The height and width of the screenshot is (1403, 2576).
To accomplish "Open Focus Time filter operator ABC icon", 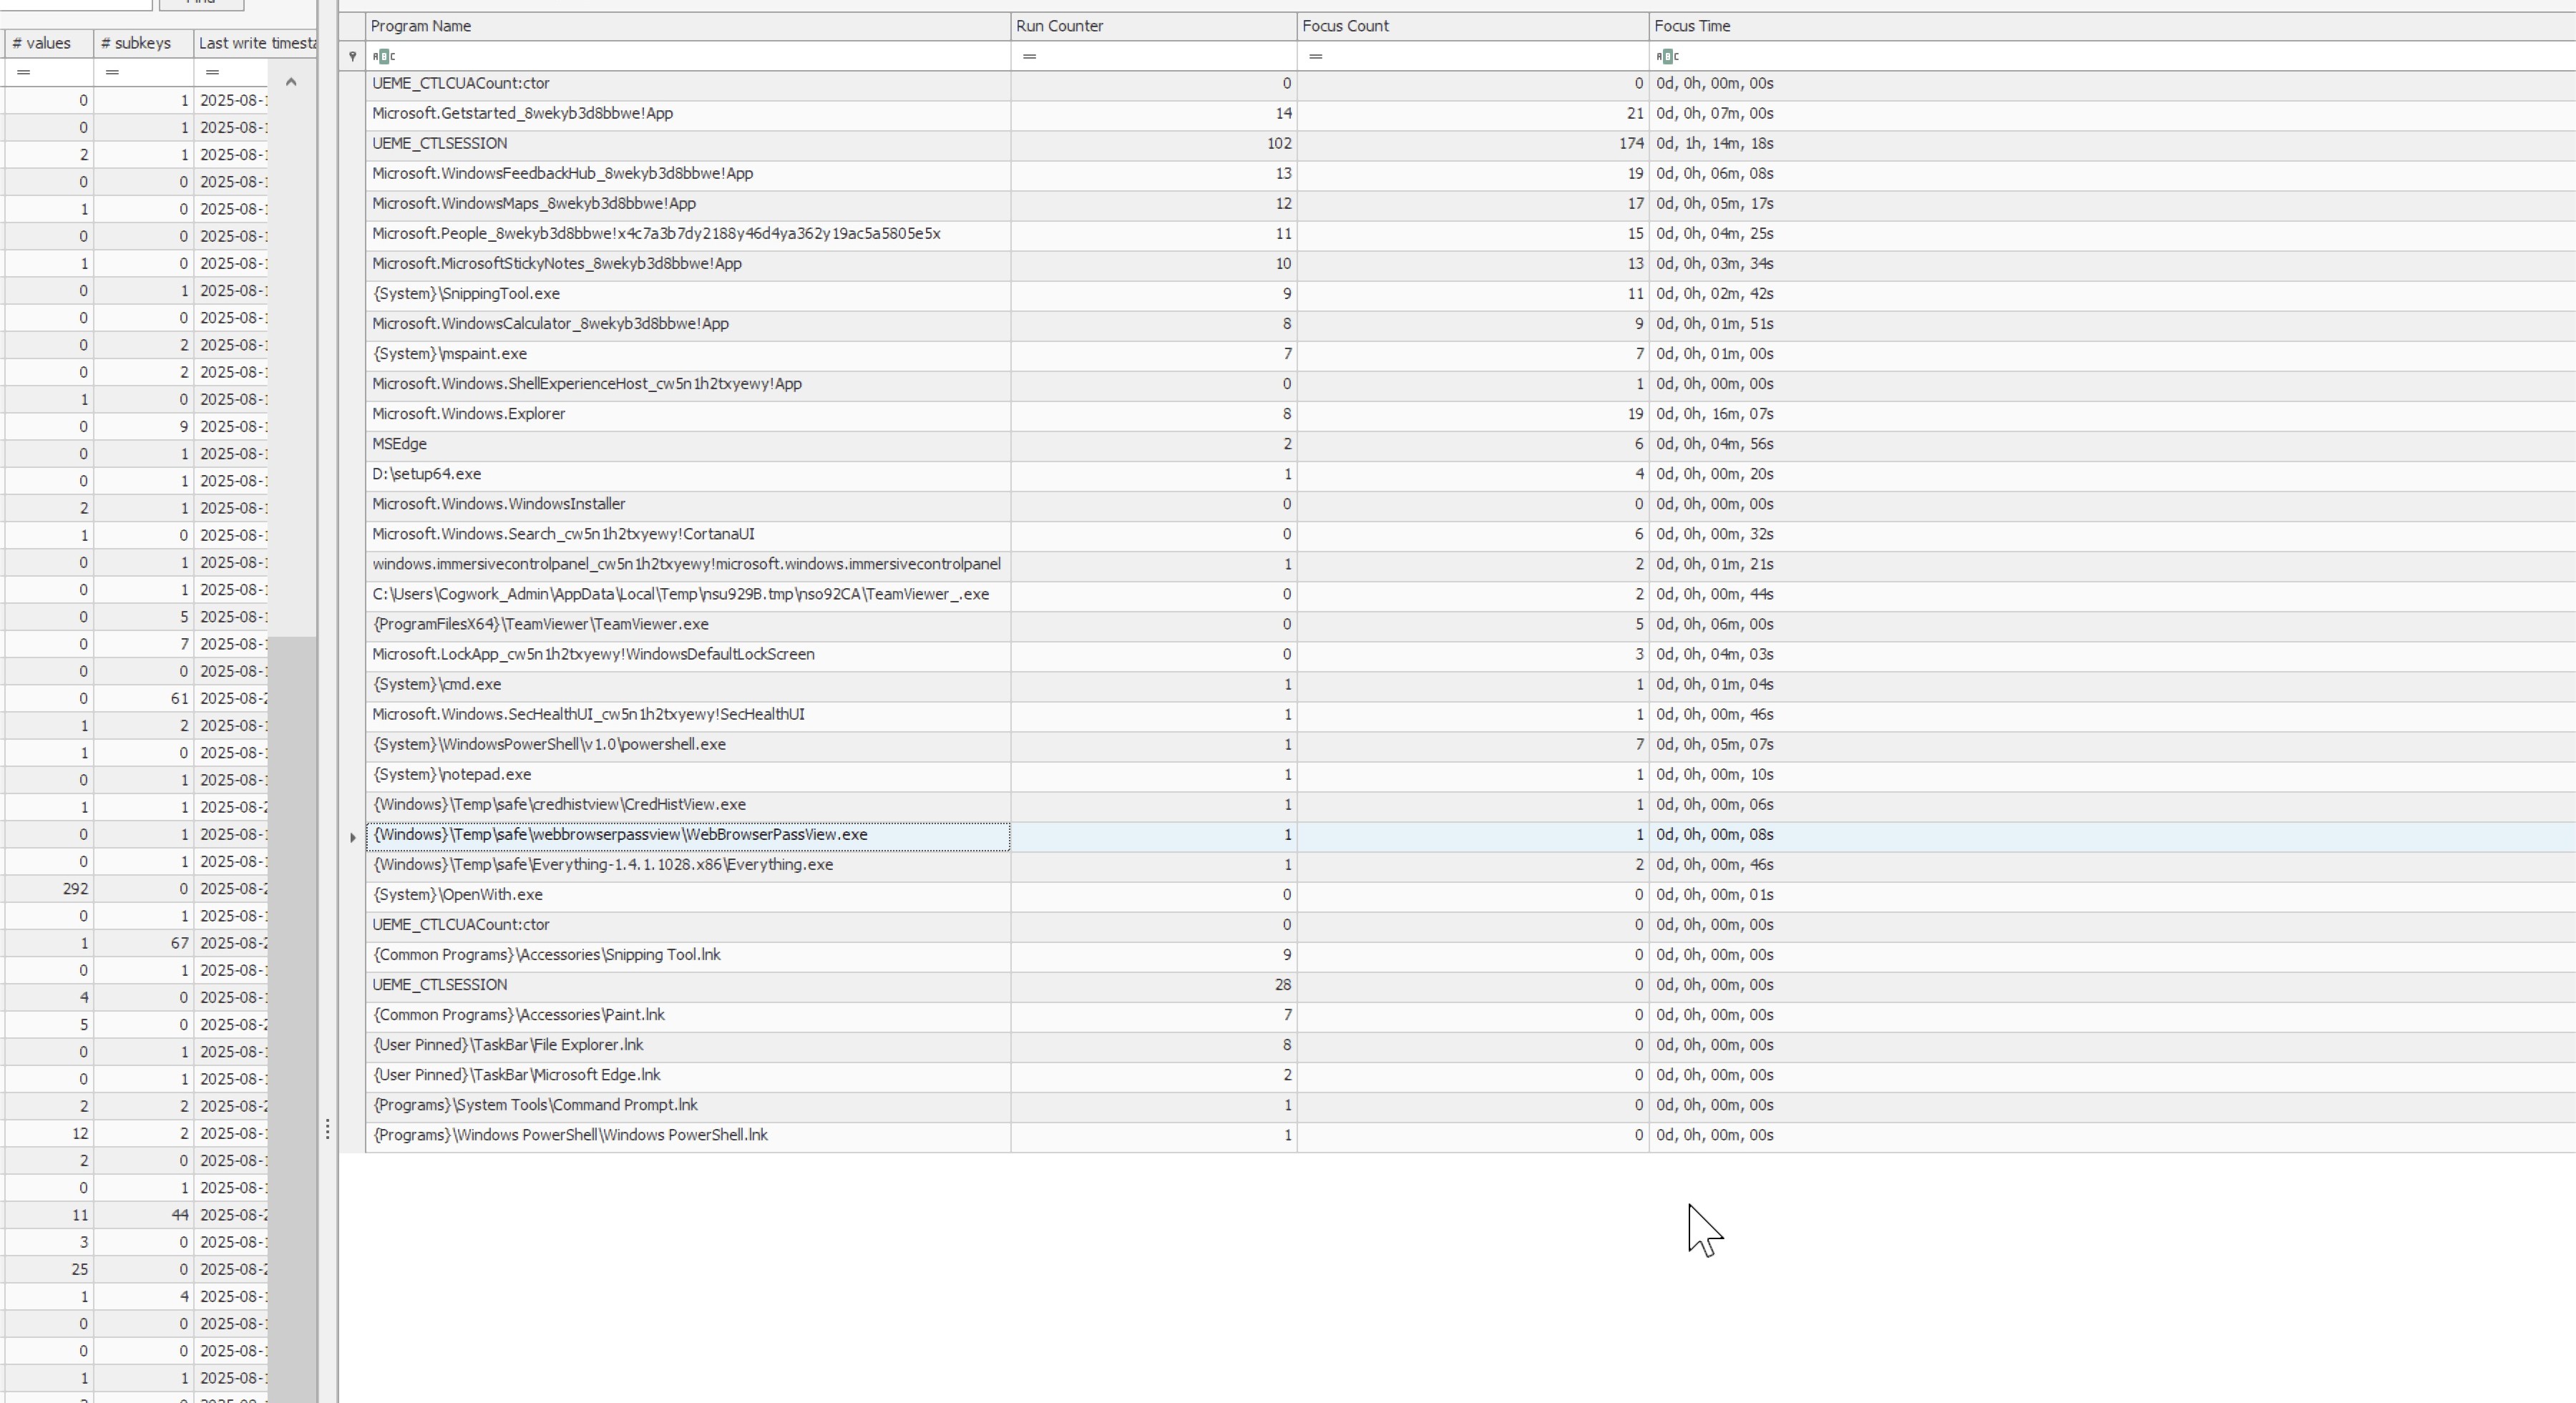I will 1667,56.
